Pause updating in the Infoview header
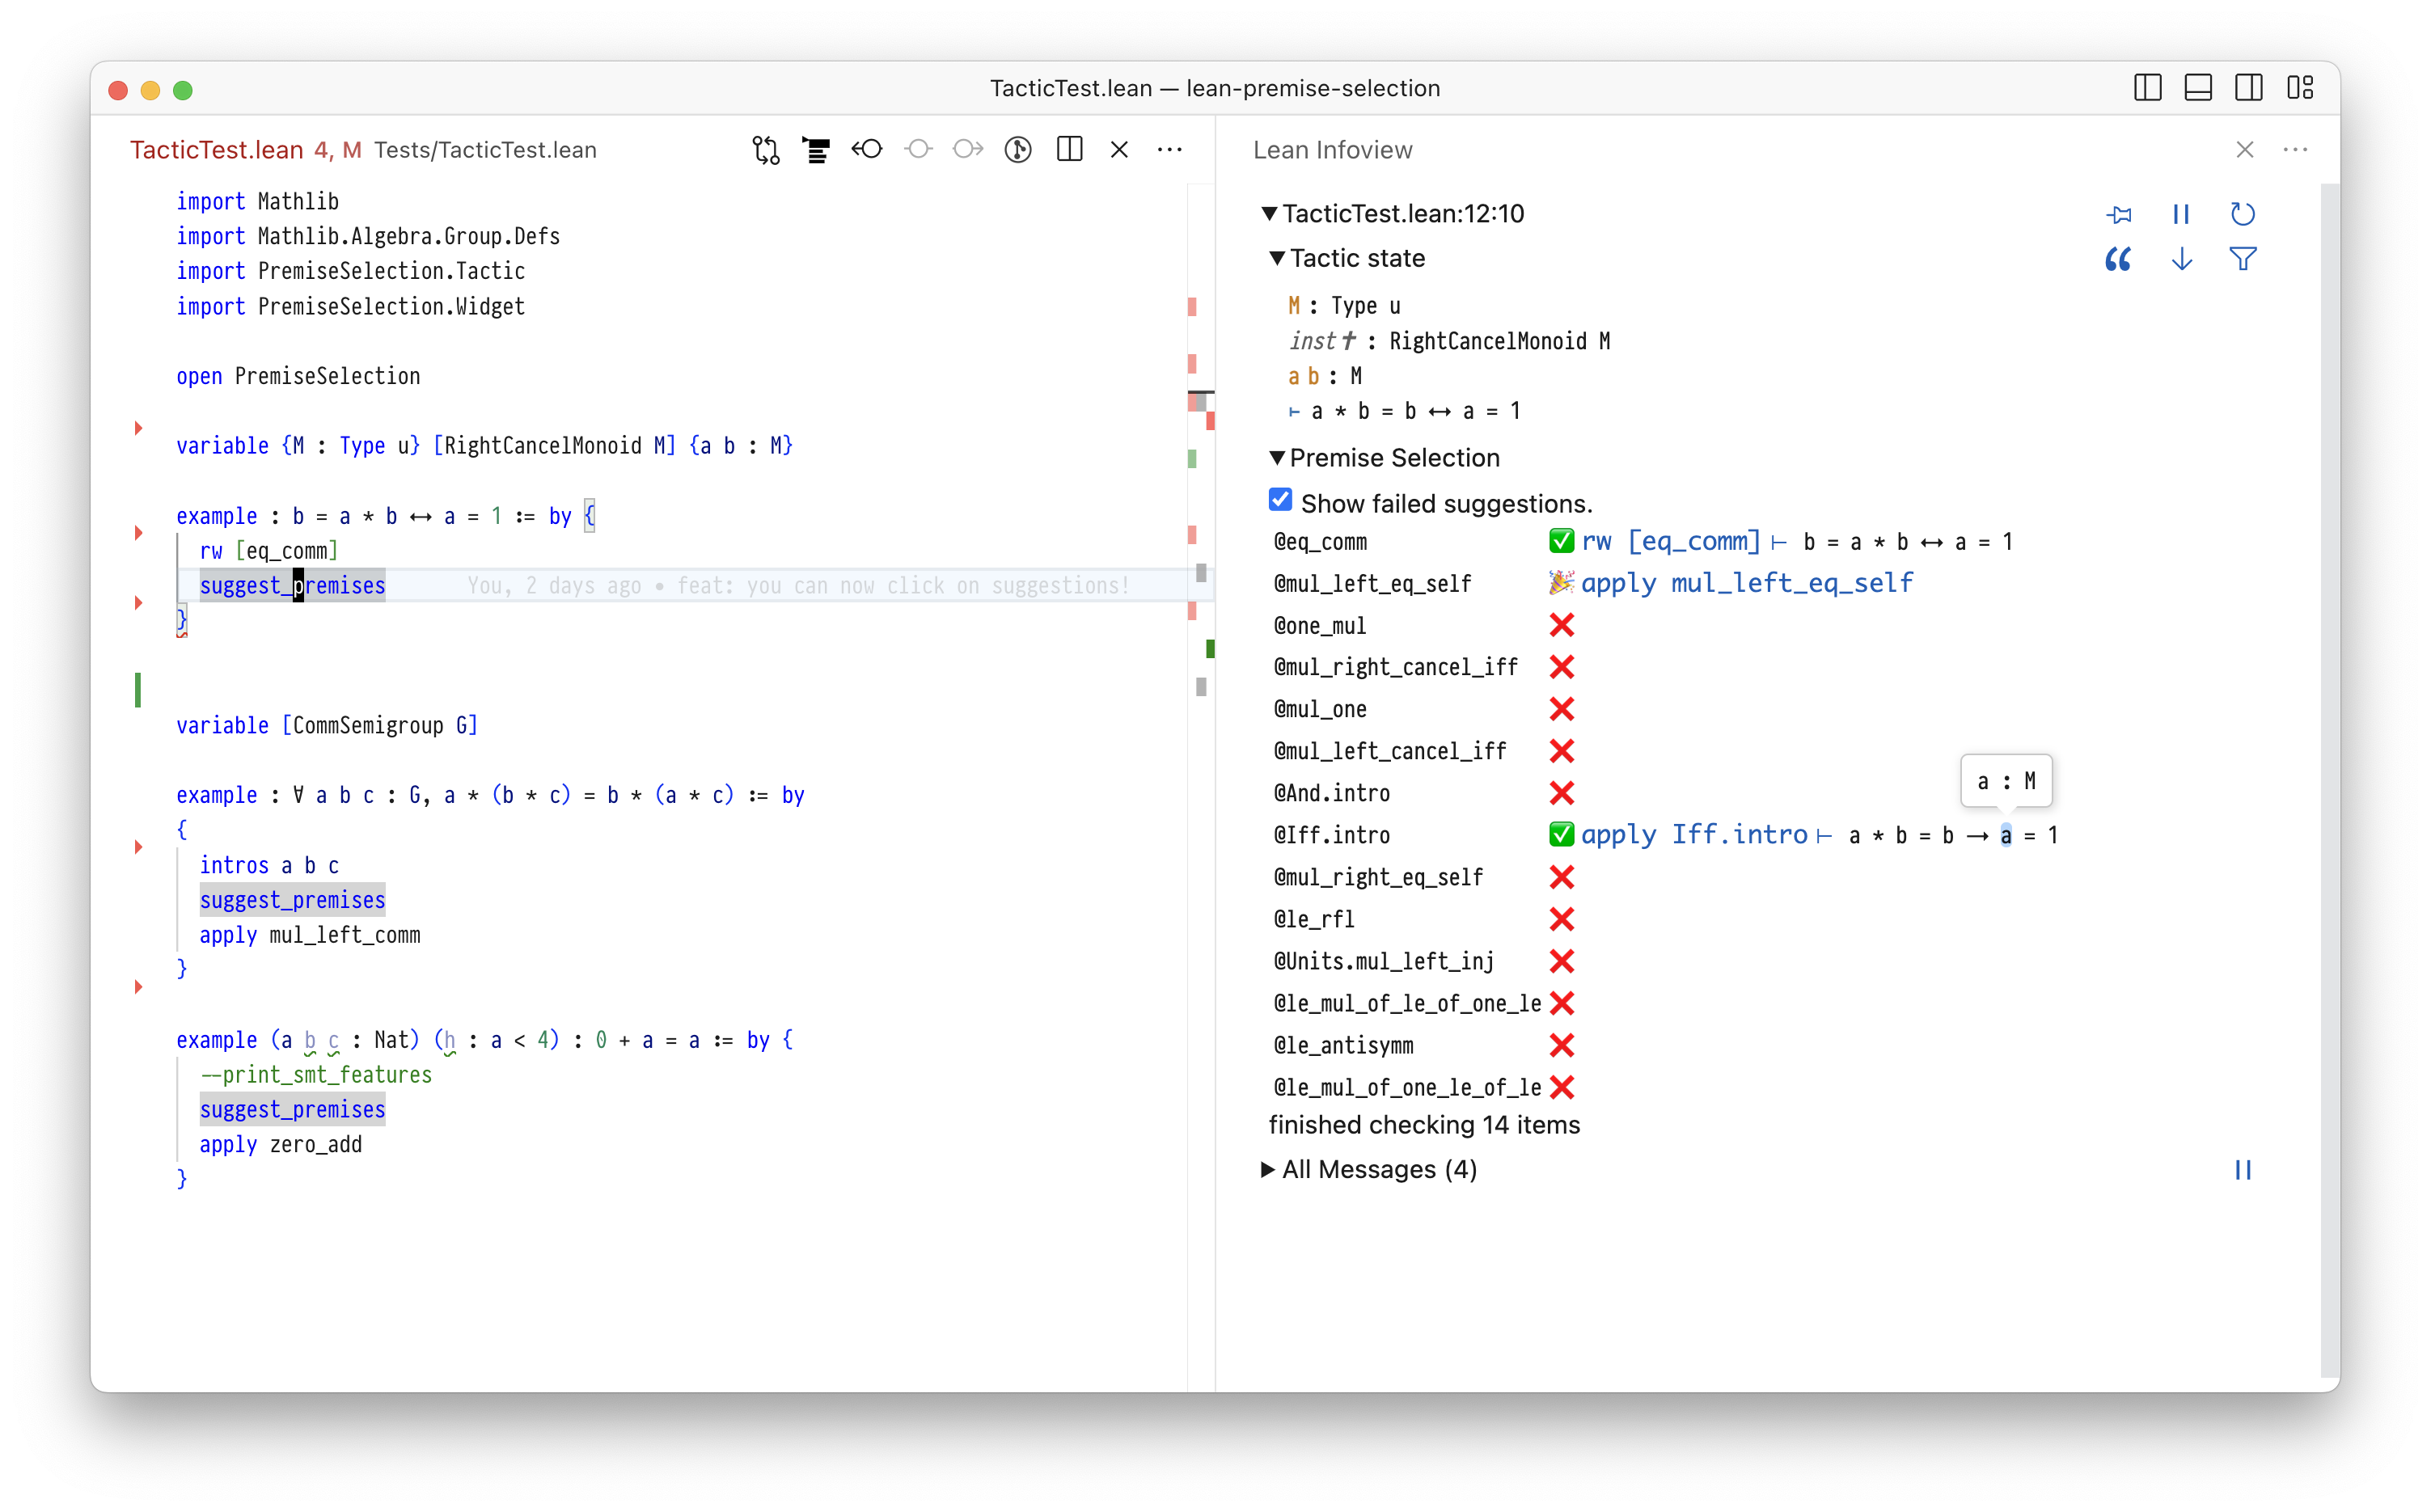This screenshot has width=2431, height=1512. point(2181,214)
